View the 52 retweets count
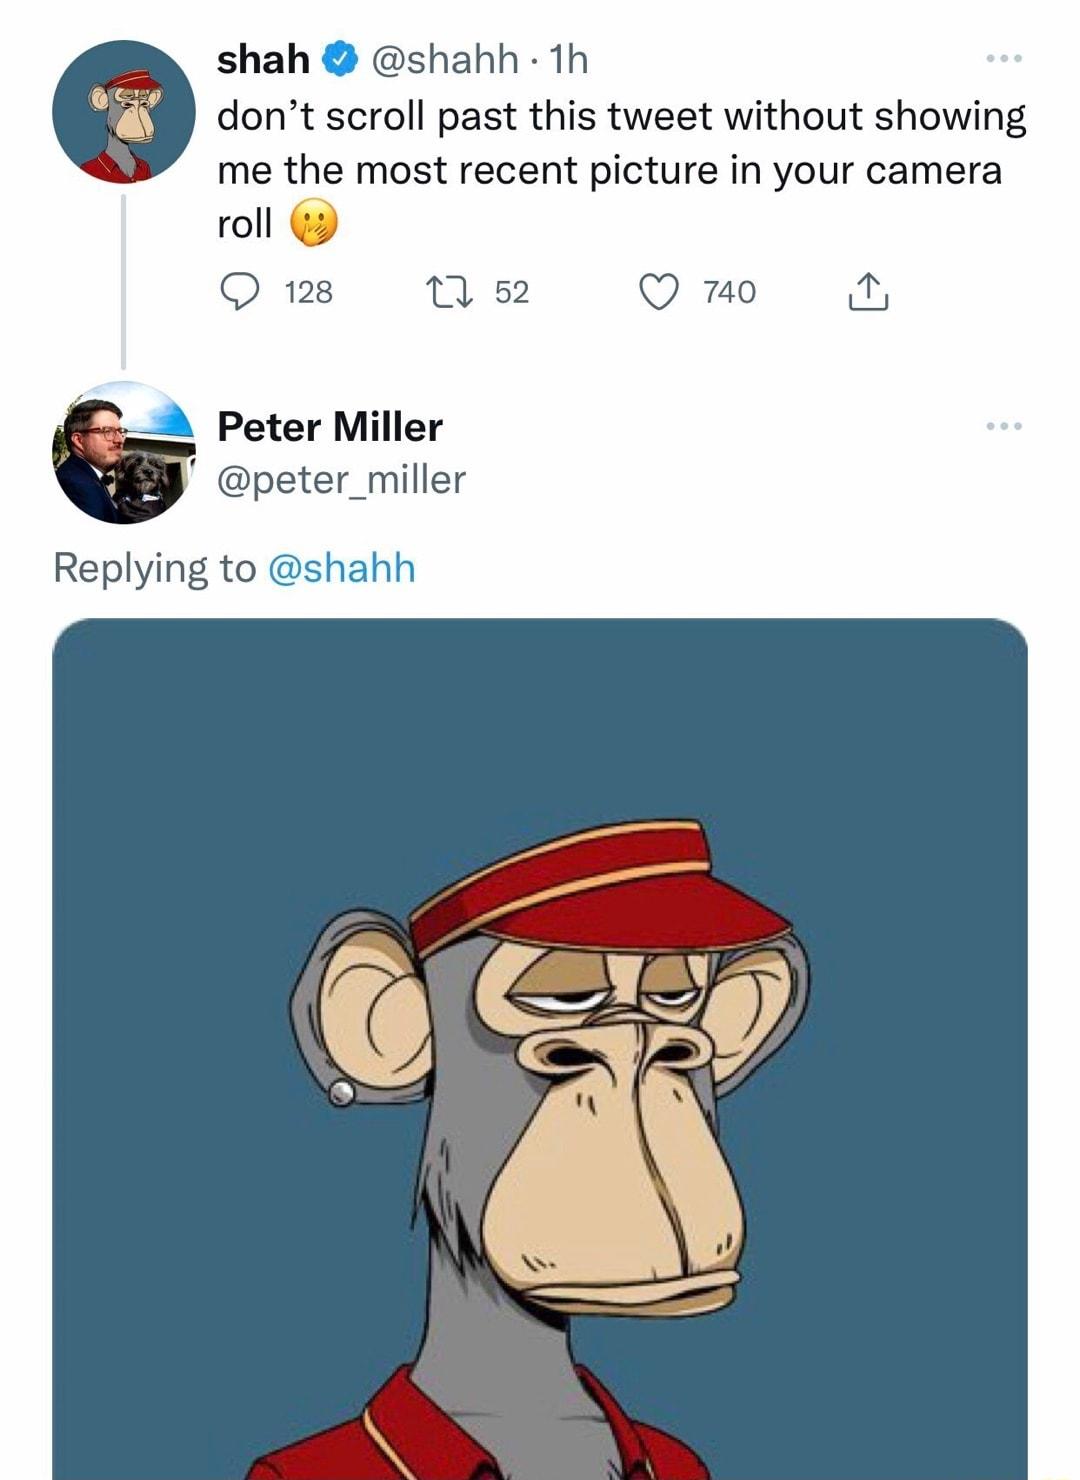The height and width of the screenshot is (1480, 1080). tap(510, 291)
